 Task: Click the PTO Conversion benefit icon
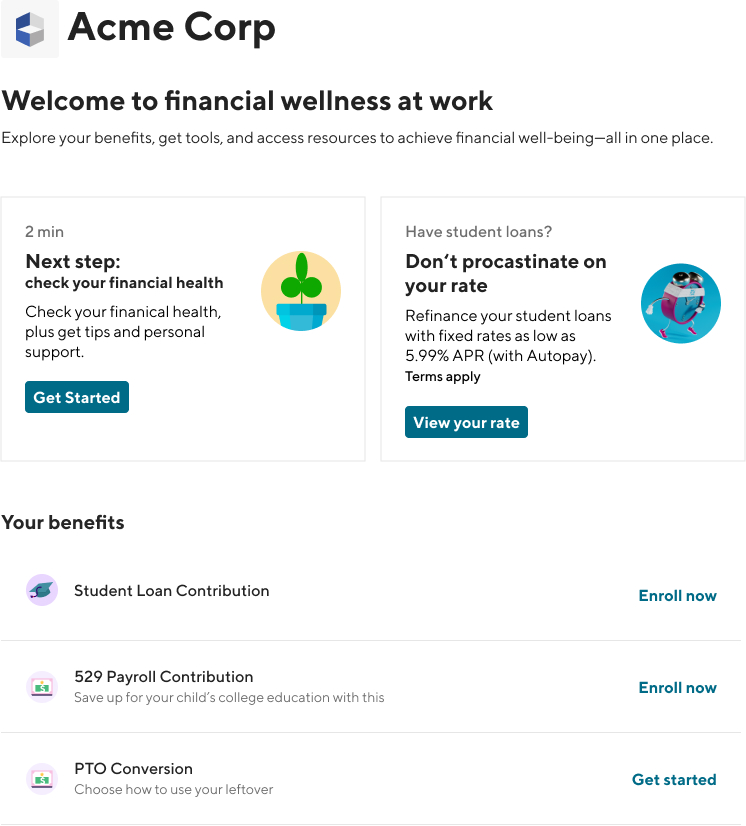41,779
